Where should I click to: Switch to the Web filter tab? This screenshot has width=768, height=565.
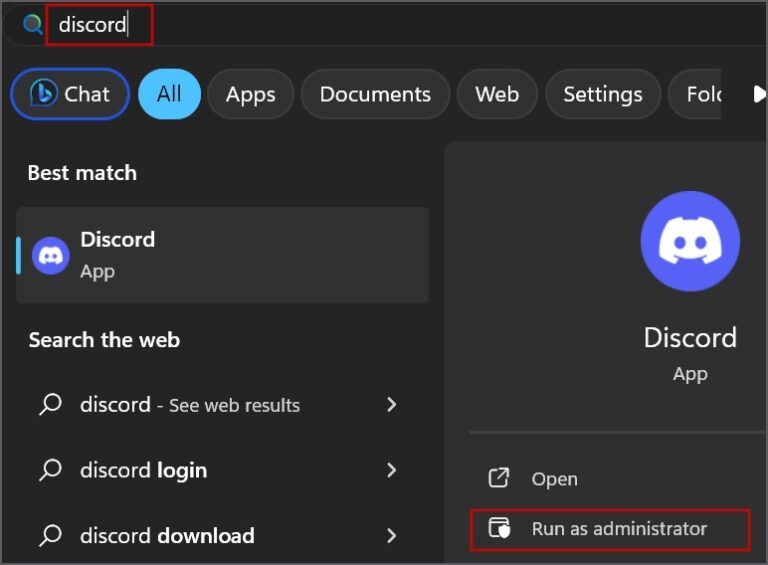(x=497, y=94)
